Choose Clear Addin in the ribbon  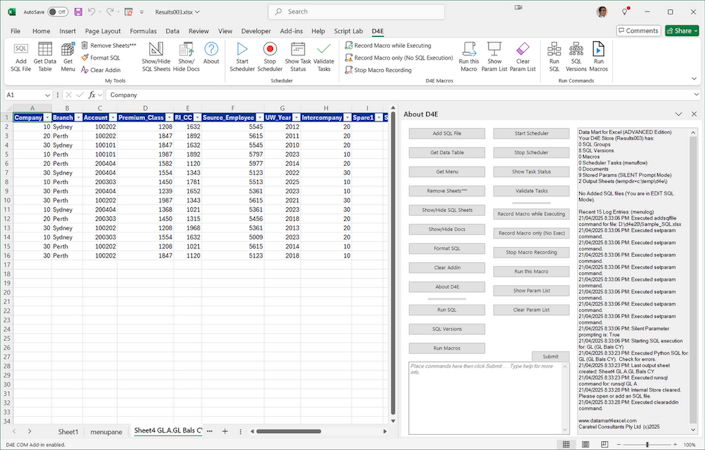(101, 70)
